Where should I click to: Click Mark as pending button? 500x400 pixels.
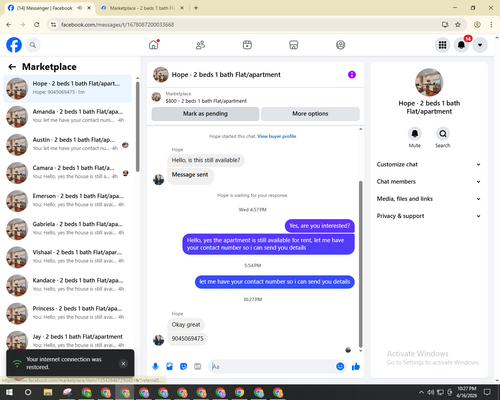pos(205,114)
